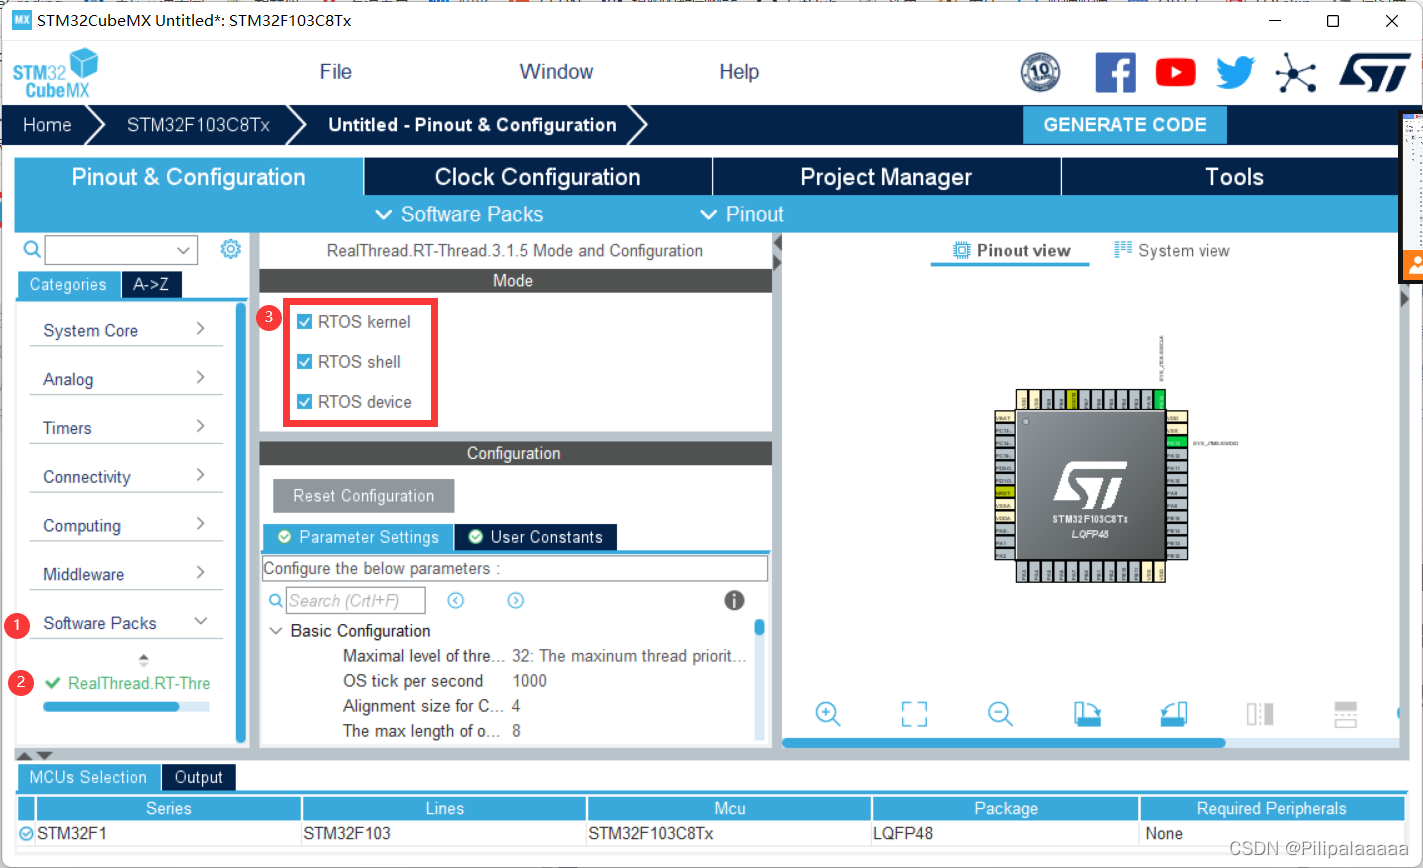The image size is (1423, 868).
Task: Click the STM32F103C8Tx breadcrumb
Action: pyautogui.click(x=198, y=125)
